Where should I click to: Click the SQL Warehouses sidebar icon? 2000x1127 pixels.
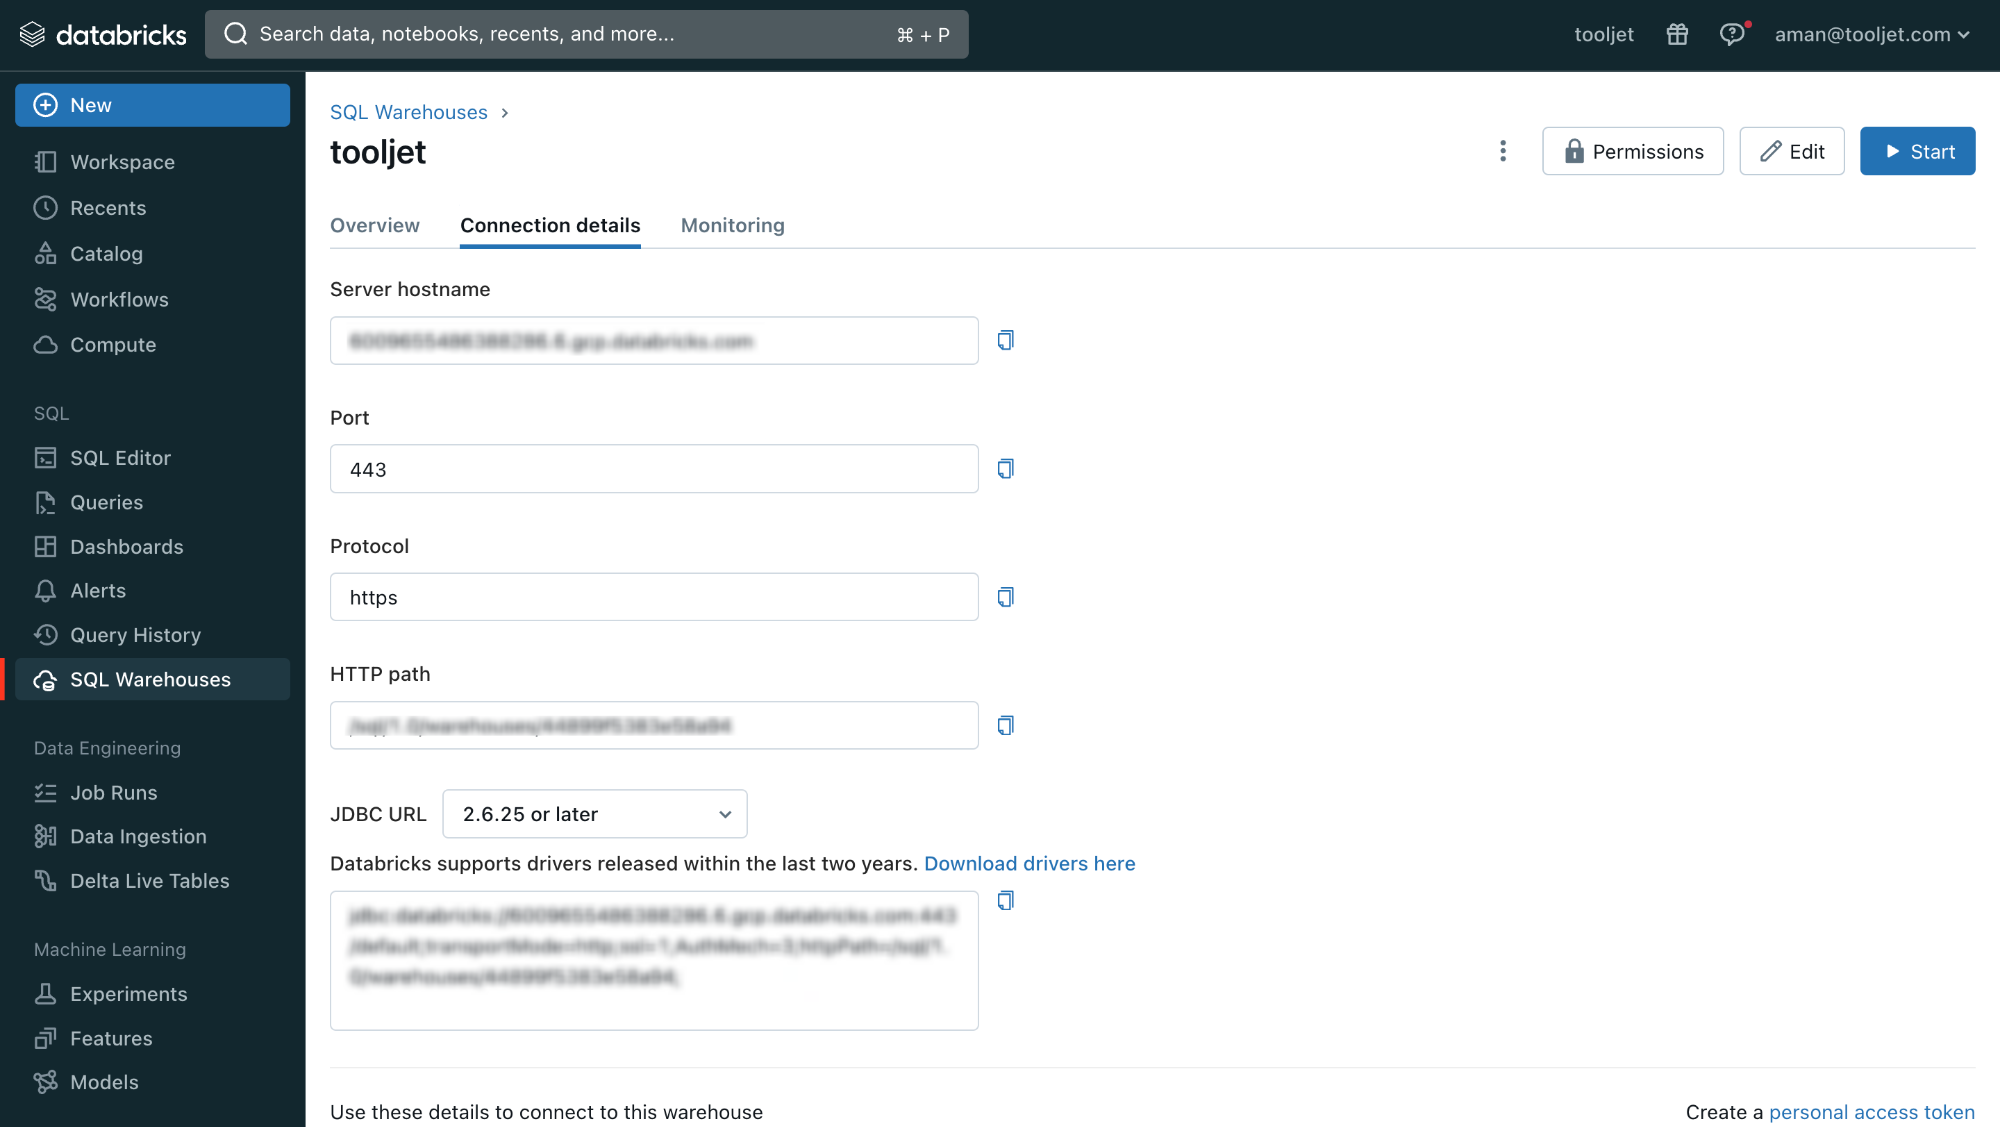pyautogui.click(x=44, y=679)
